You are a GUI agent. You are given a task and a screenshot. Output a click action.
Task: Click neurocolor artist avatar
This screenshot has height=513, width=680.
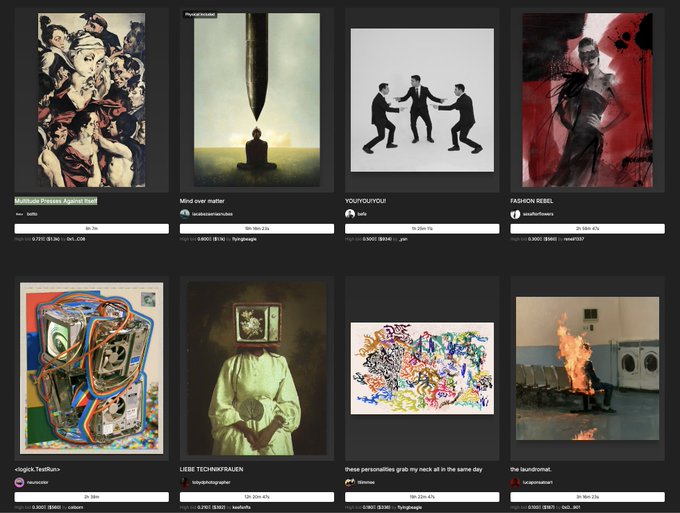[x=20, y=482]
